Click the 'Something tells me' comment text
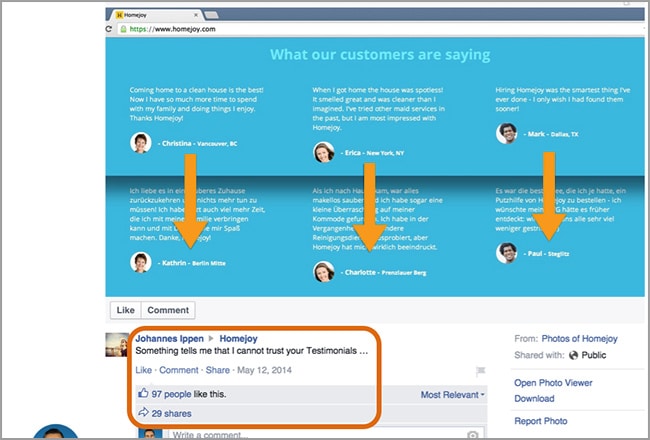Image resolution: width=650 pixels, height=440 pixels. tap(252, 351)
